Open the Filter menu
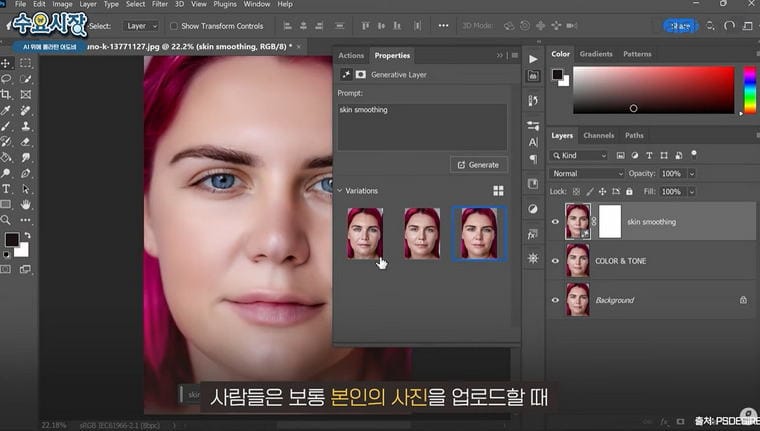This screenshot has height=431, width=760. click(x=159, y=4)
